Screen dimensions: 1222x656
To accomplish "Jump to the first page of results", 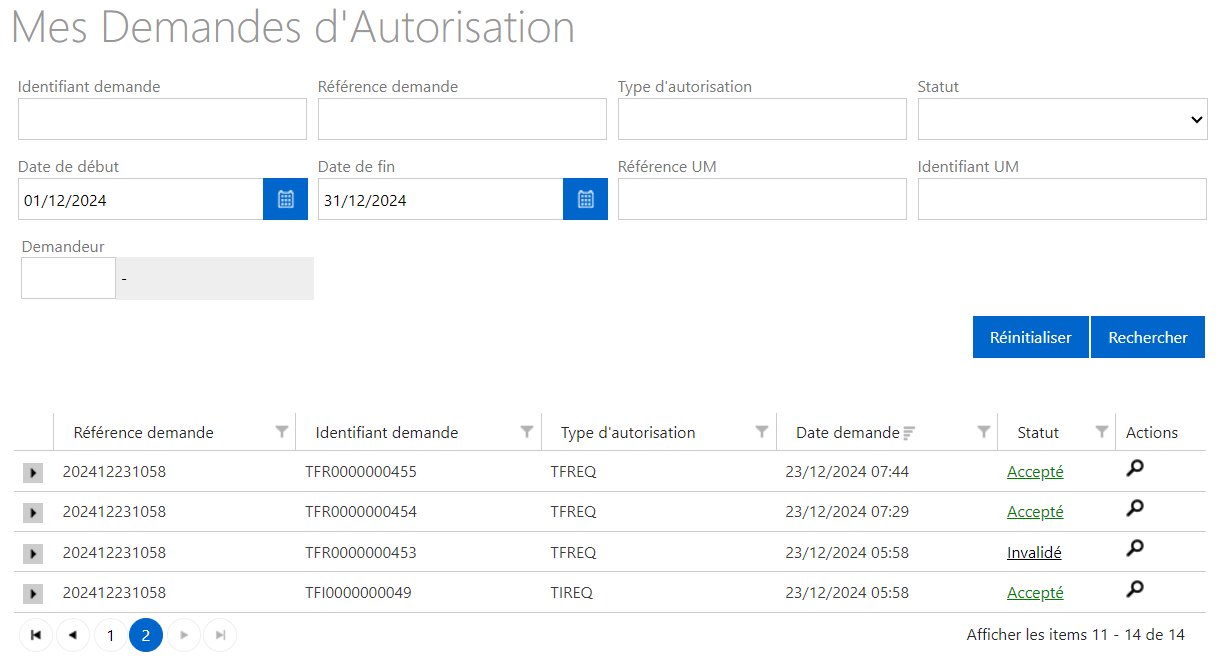I will pos(36,635).
